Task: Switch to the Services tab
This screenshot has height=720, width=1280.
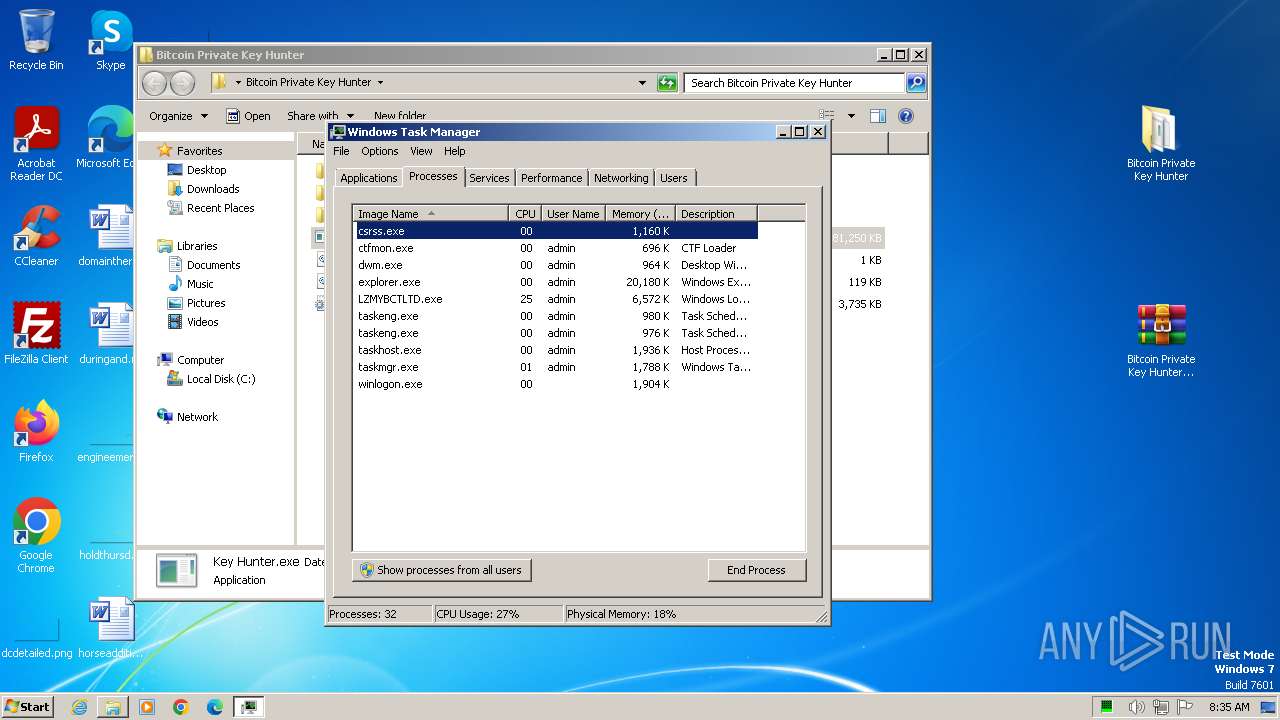Action: pyautogui.click(x=489, y=178)
